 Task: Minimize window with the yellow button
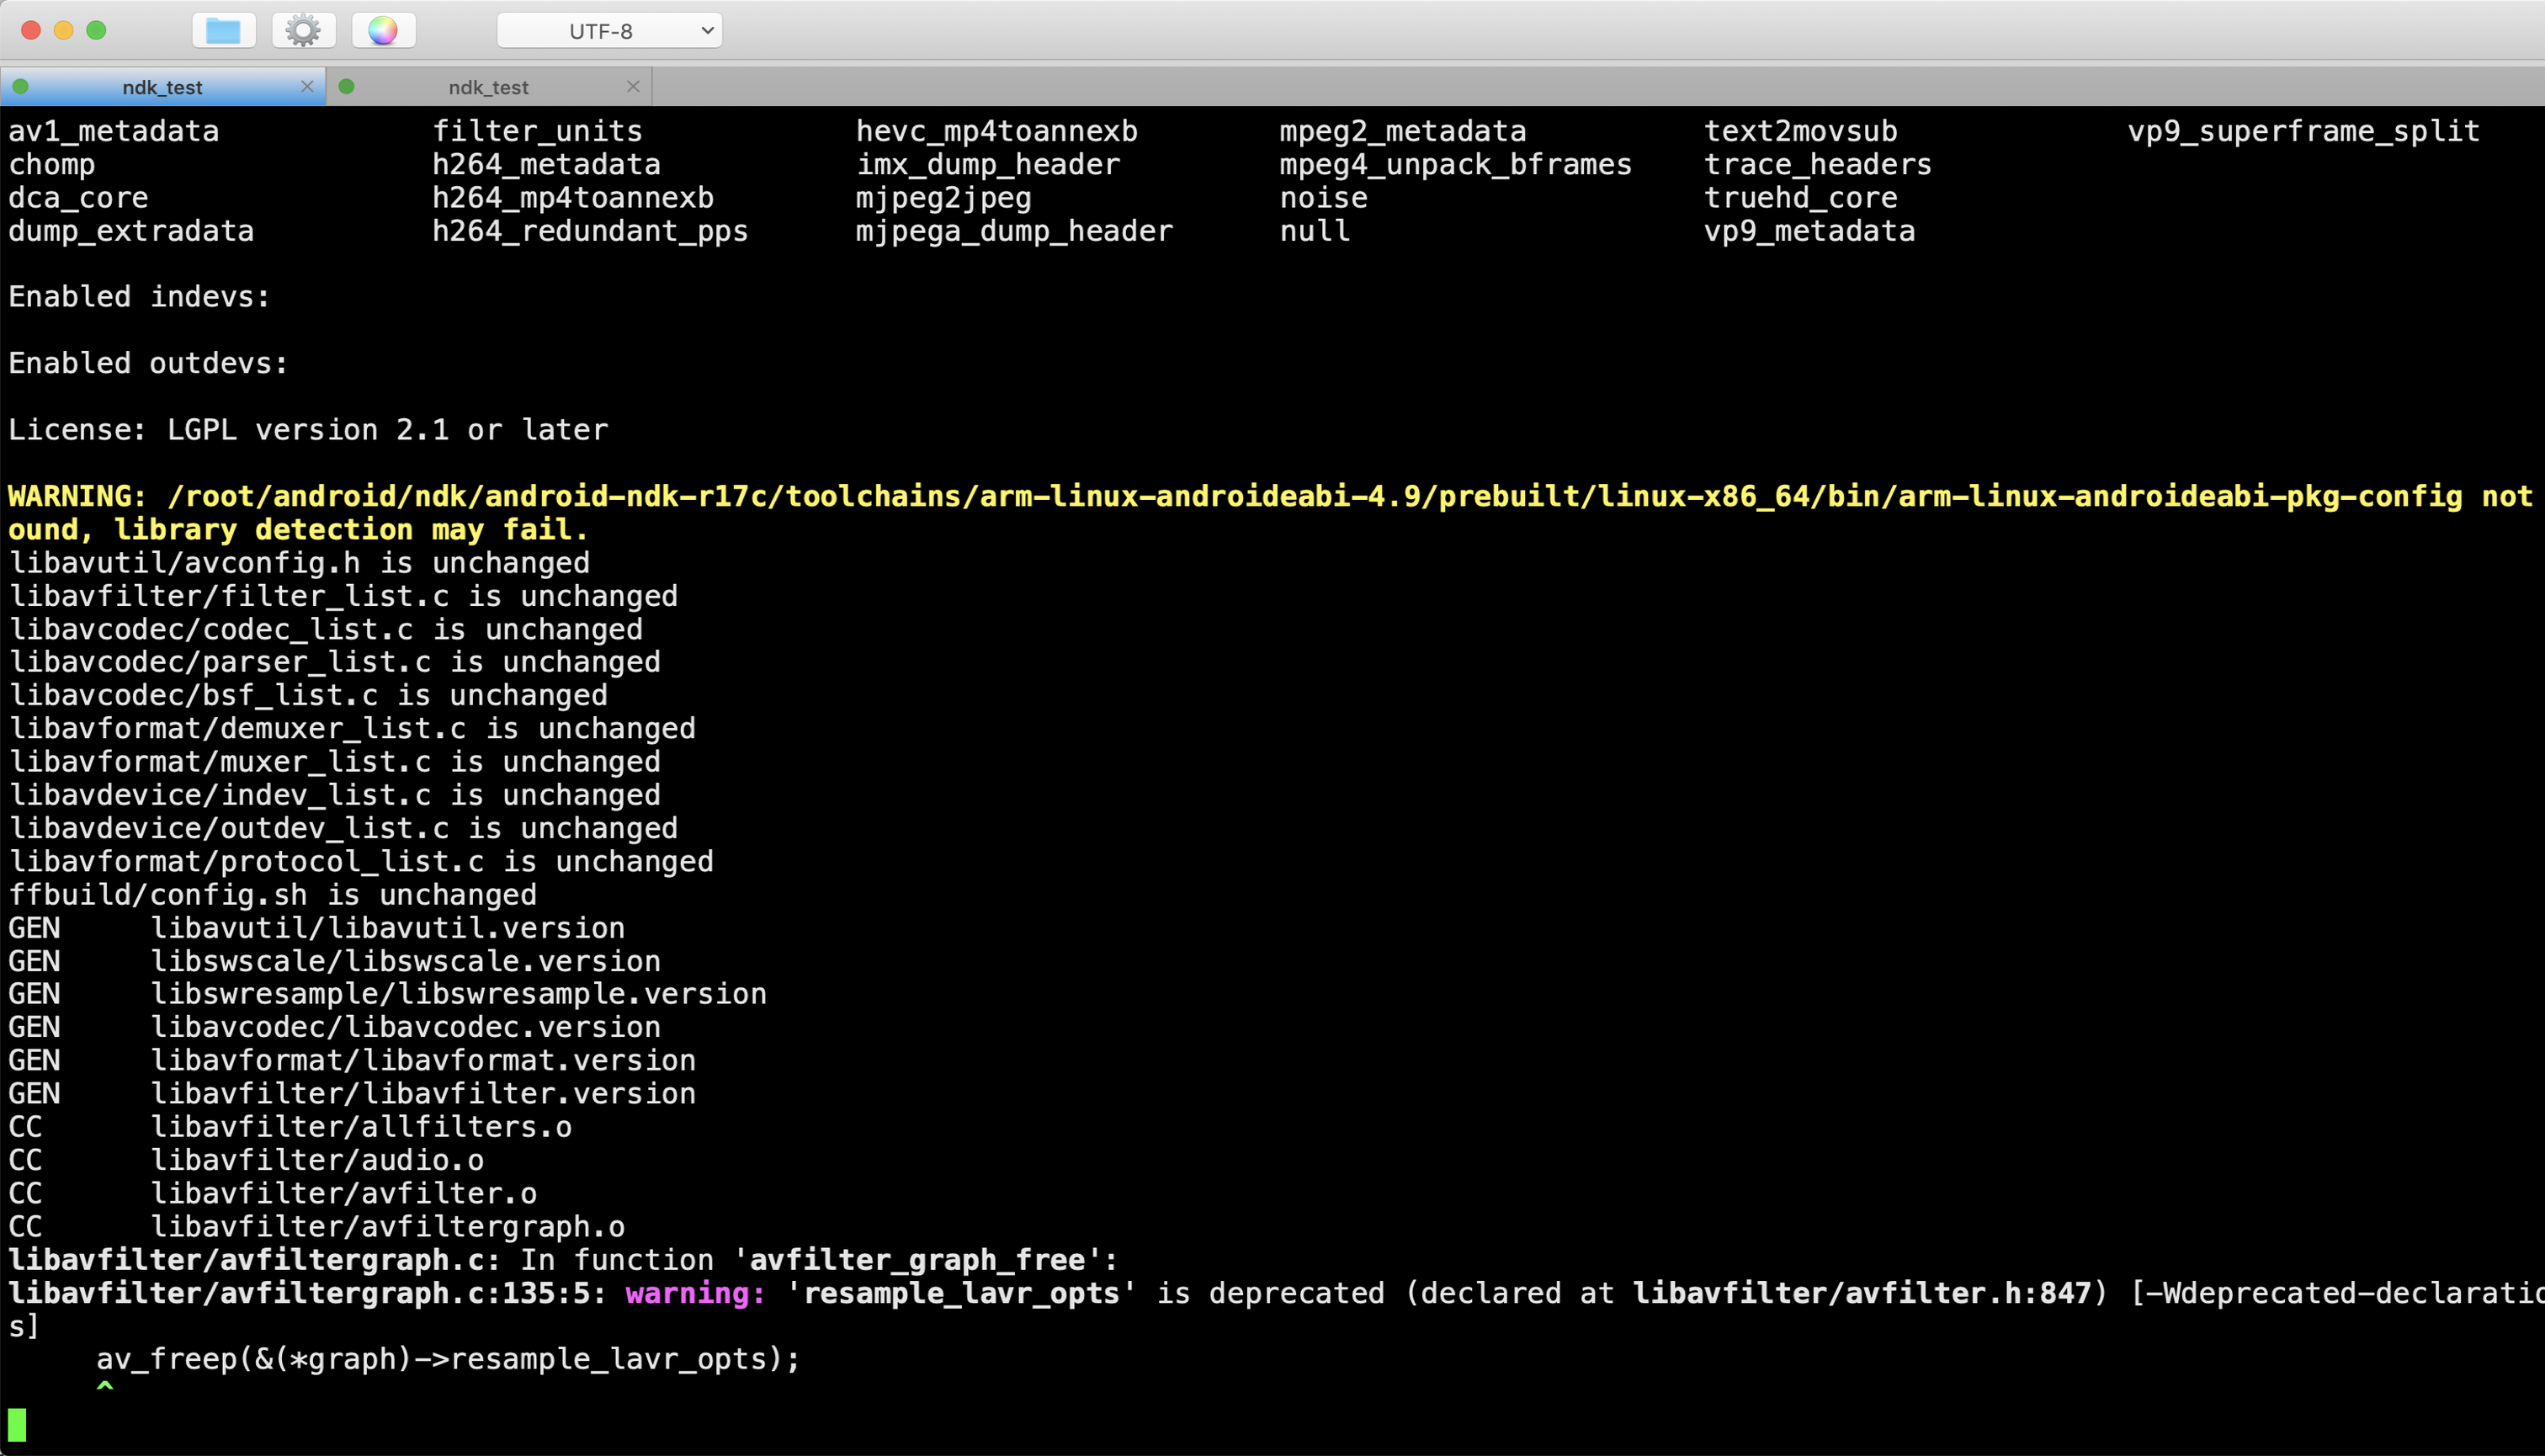point(64,30)
